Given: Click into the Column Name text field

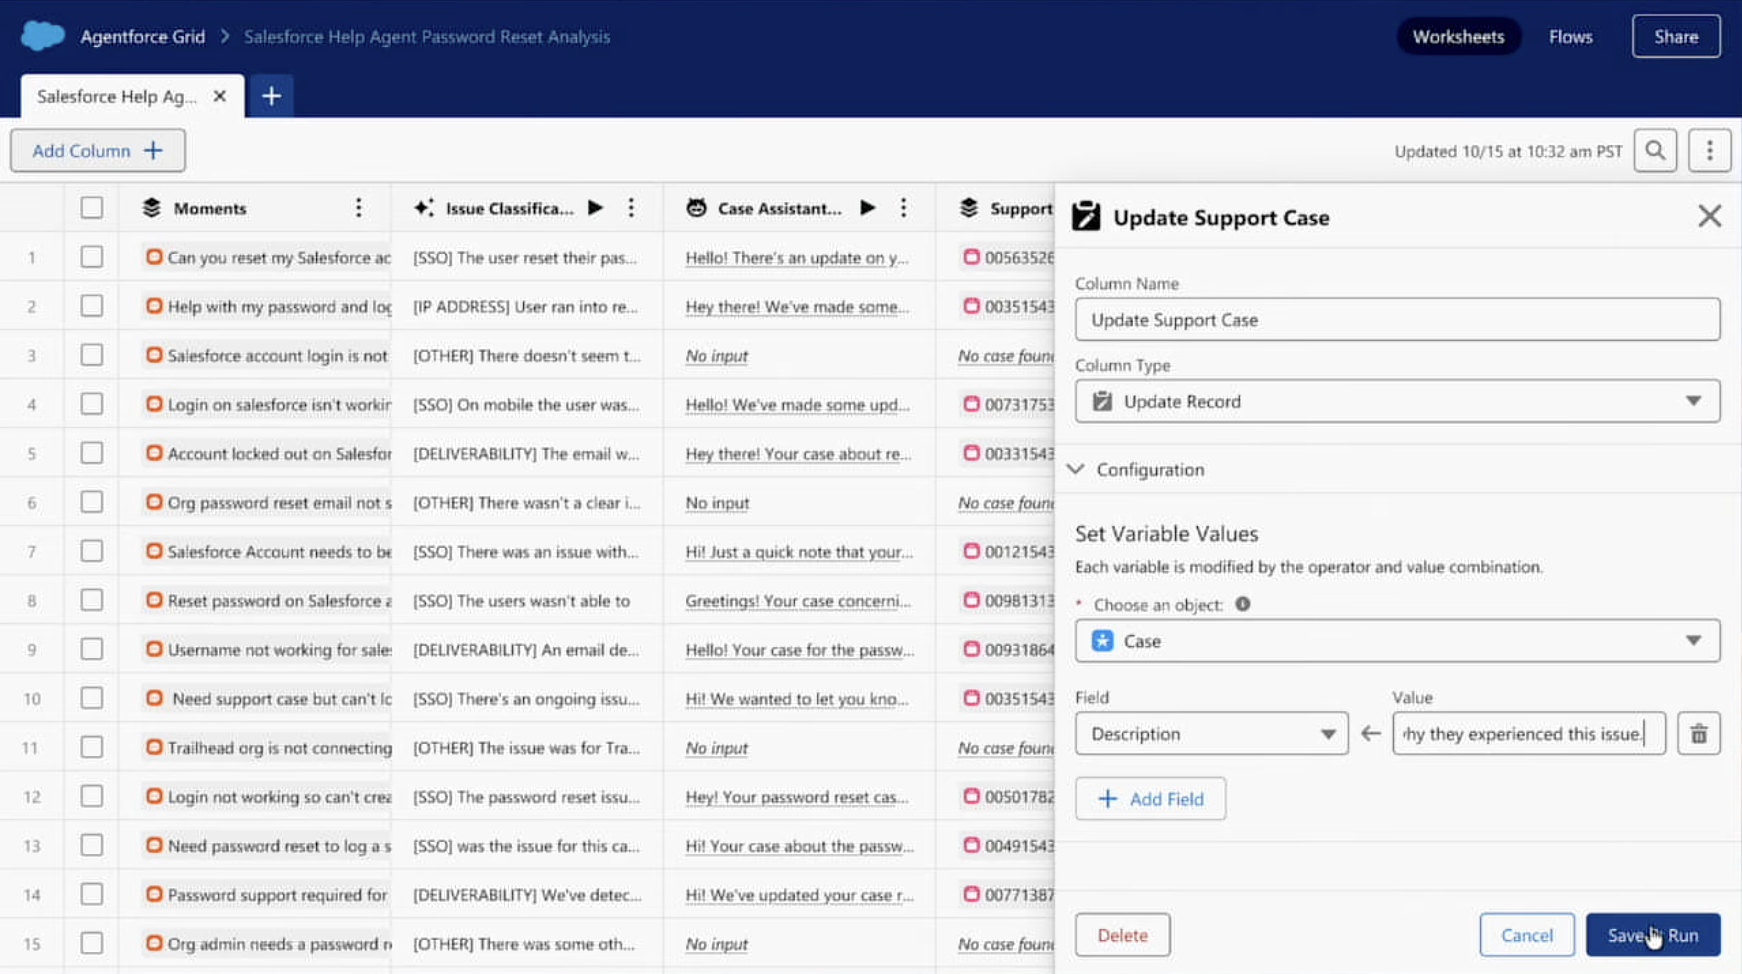Looking at the screenshot, I should 1397,320.
